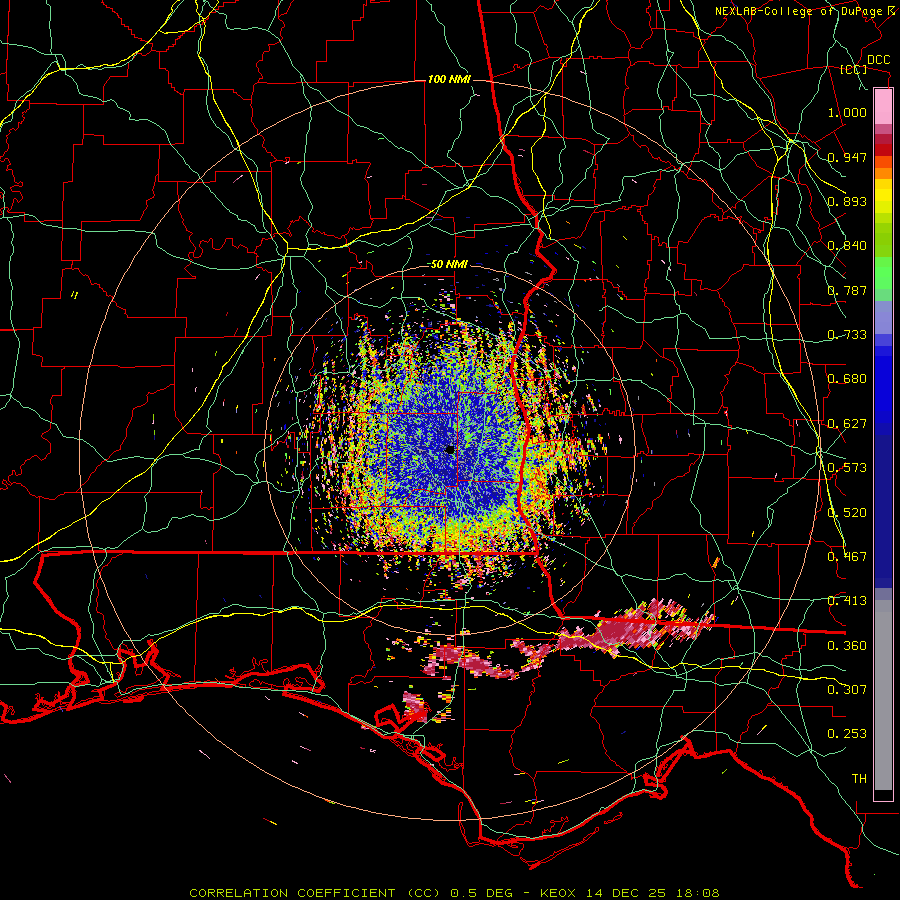Pick the gray segment at the color bar's bottom
The width and height of the screenshot is (900, 900).
pos(883,696)
